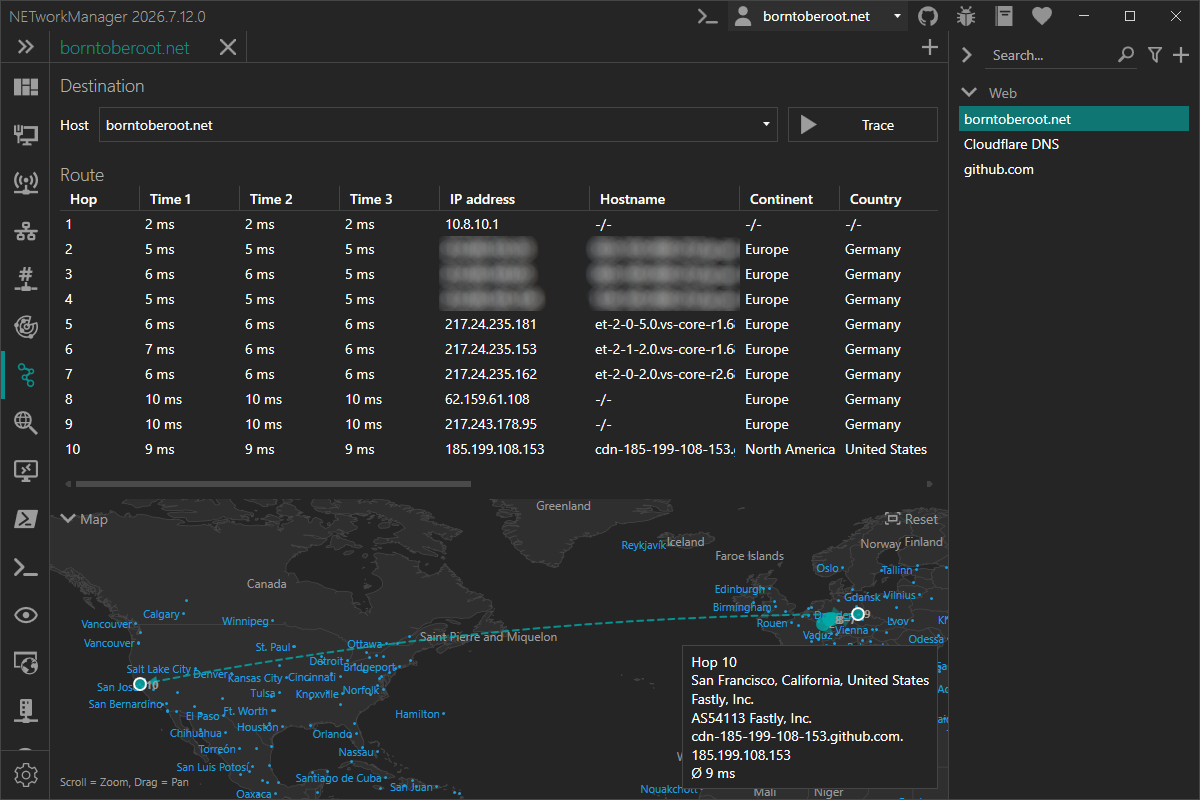This screenshot has width=1200, height=800.
Task: Select IP address 185.199.108.153 in hop 10 row
Action: 495,449
